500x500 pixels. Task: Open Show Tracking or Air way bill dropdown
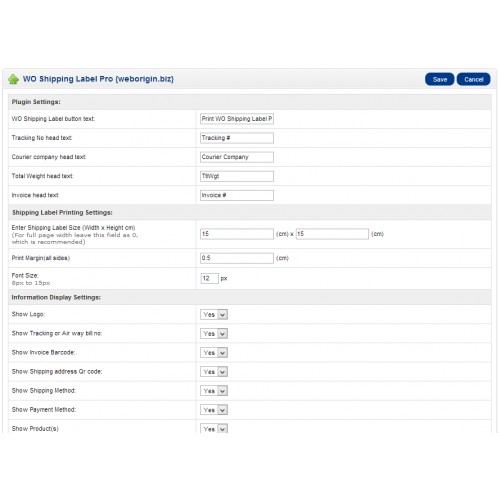[x=214, y=334]
